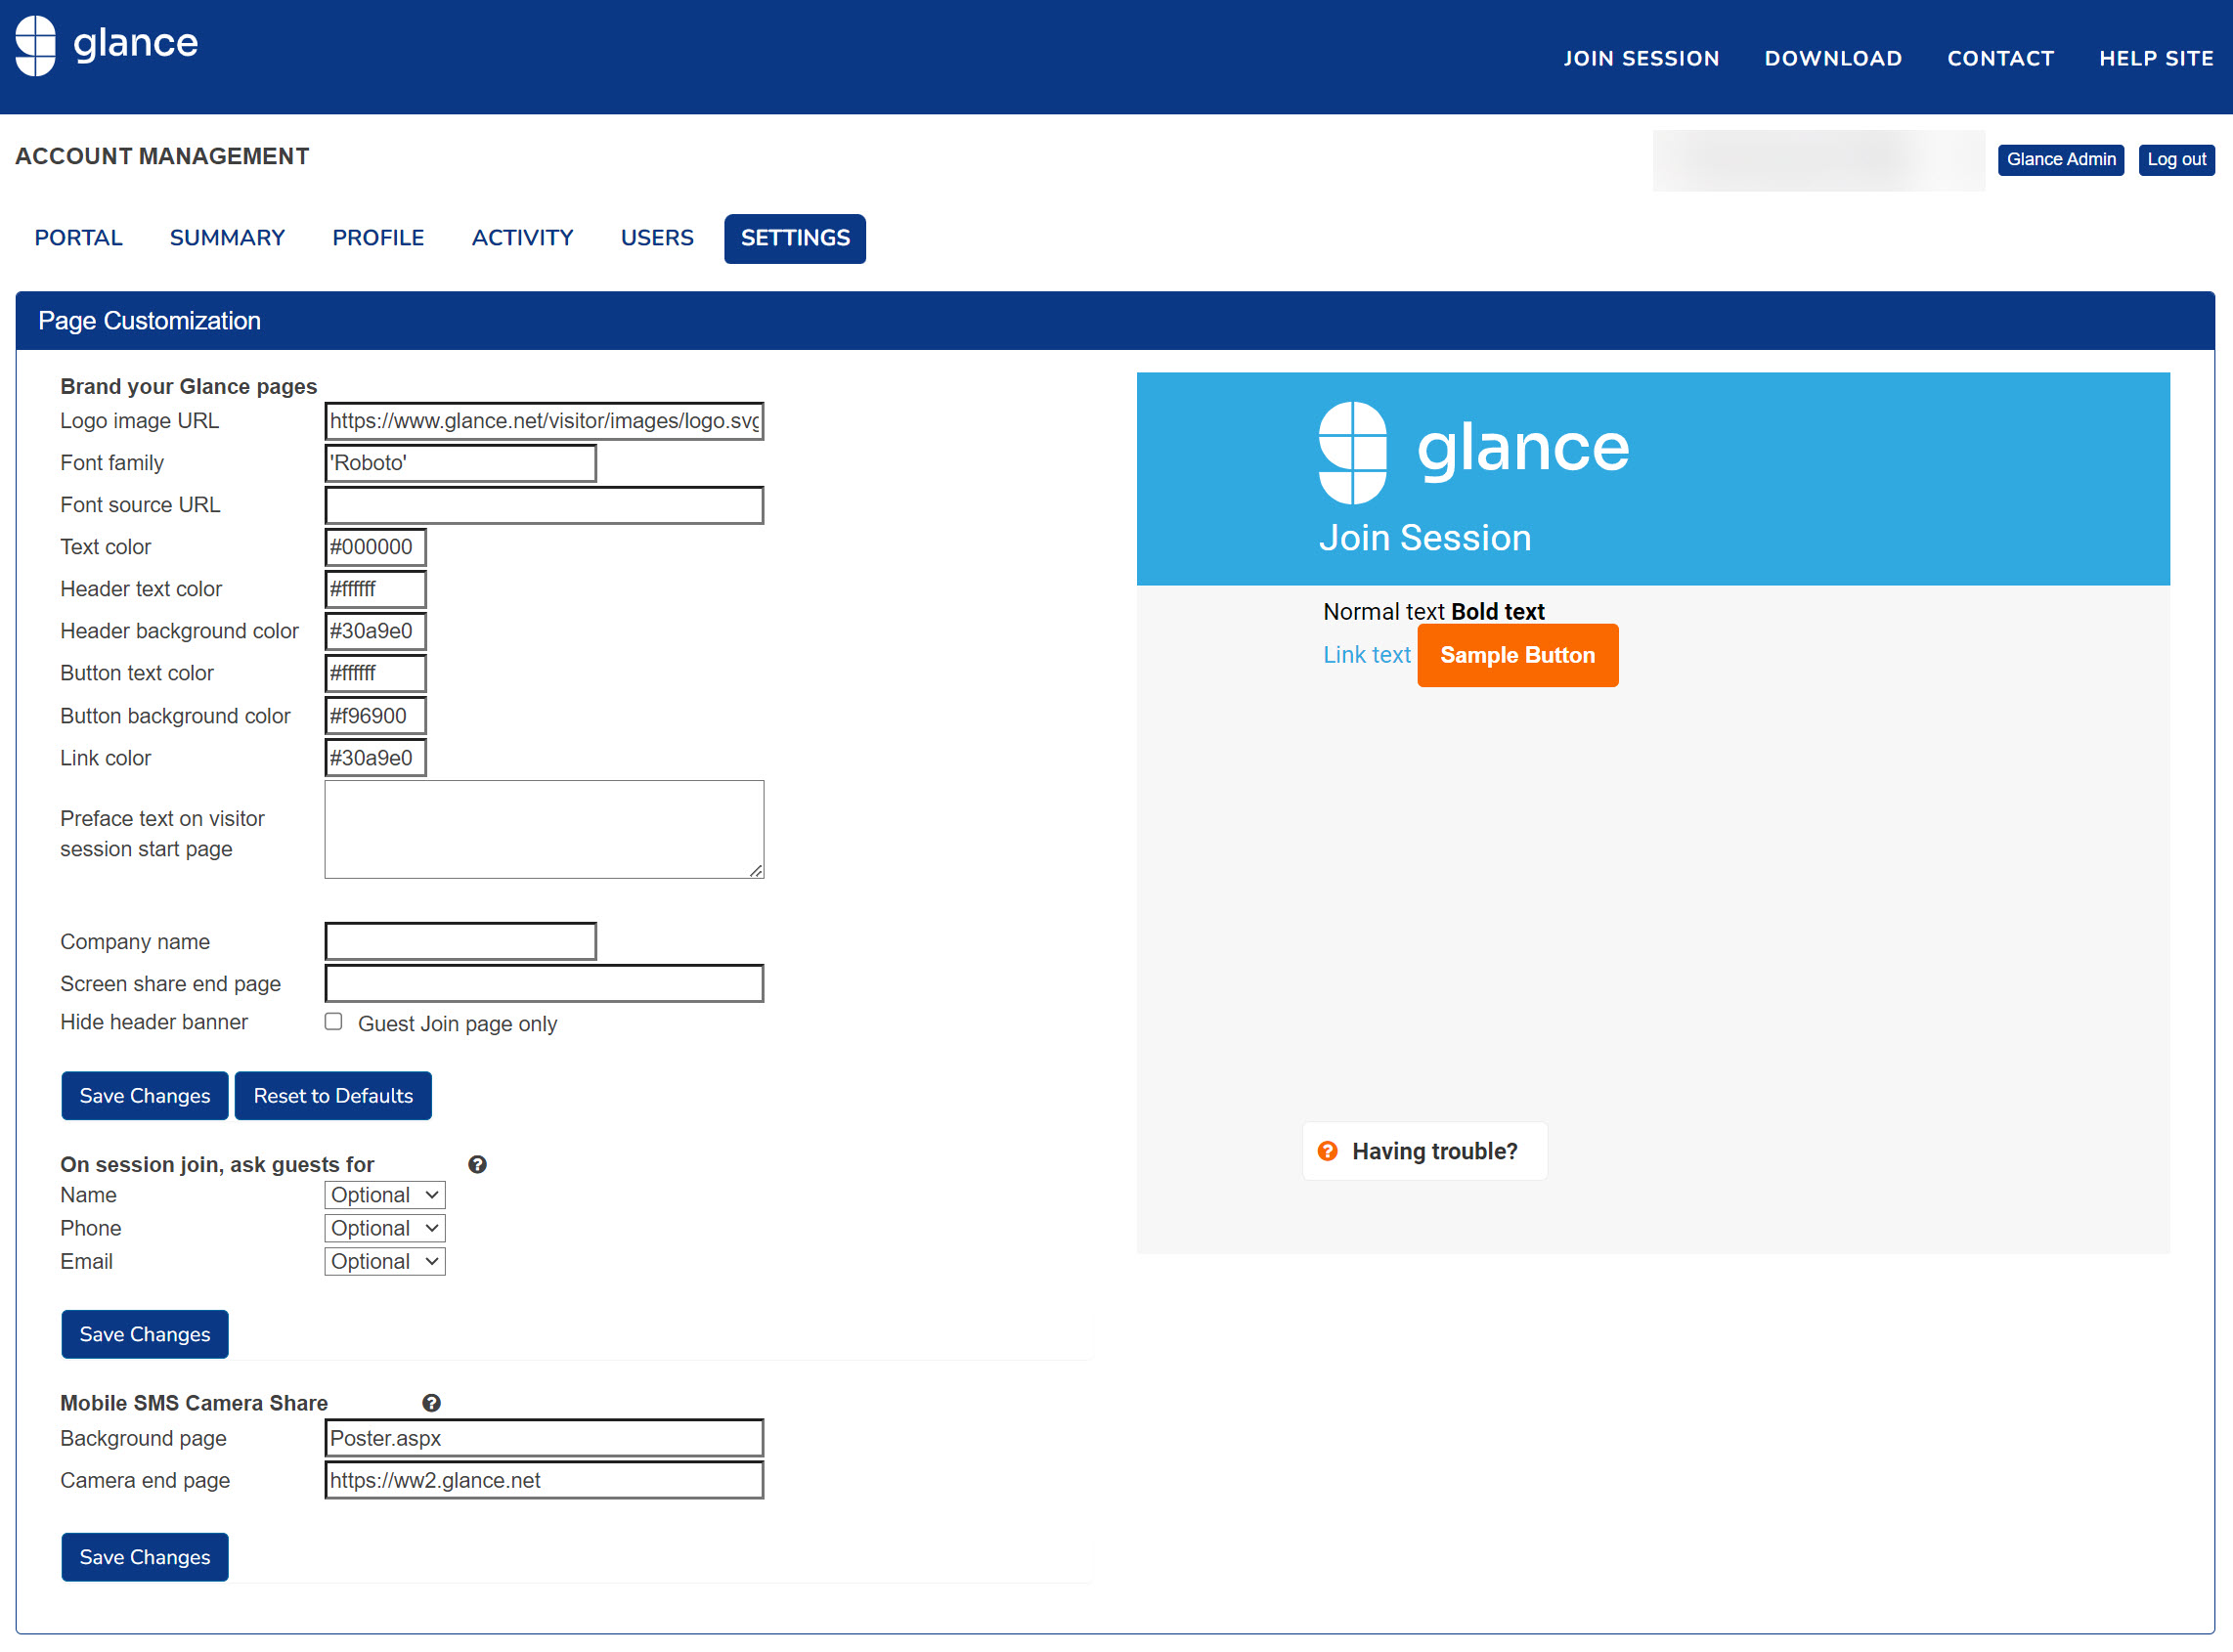Image resolution: width=2233 pixels, height=1652 pixels.
Task: Click the Glance logo in top header
Action: coord(107,45)
